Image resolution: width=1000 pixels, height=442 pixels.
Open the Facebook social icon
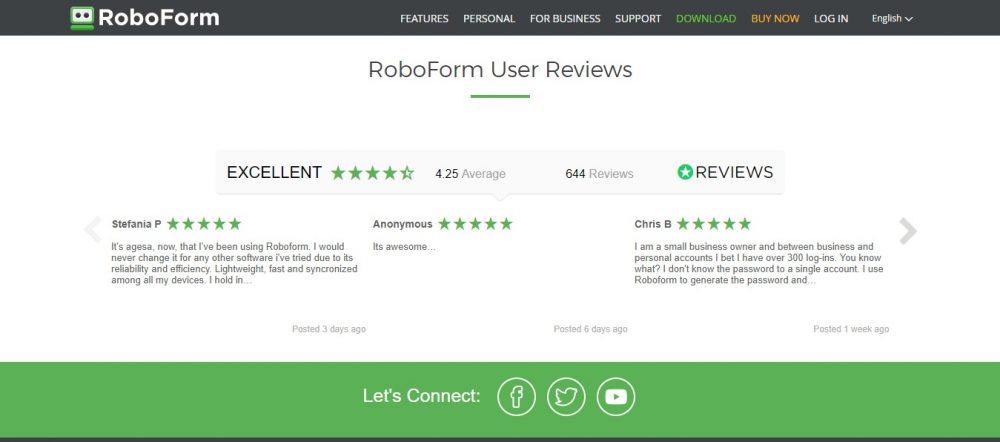pos(517,396)
